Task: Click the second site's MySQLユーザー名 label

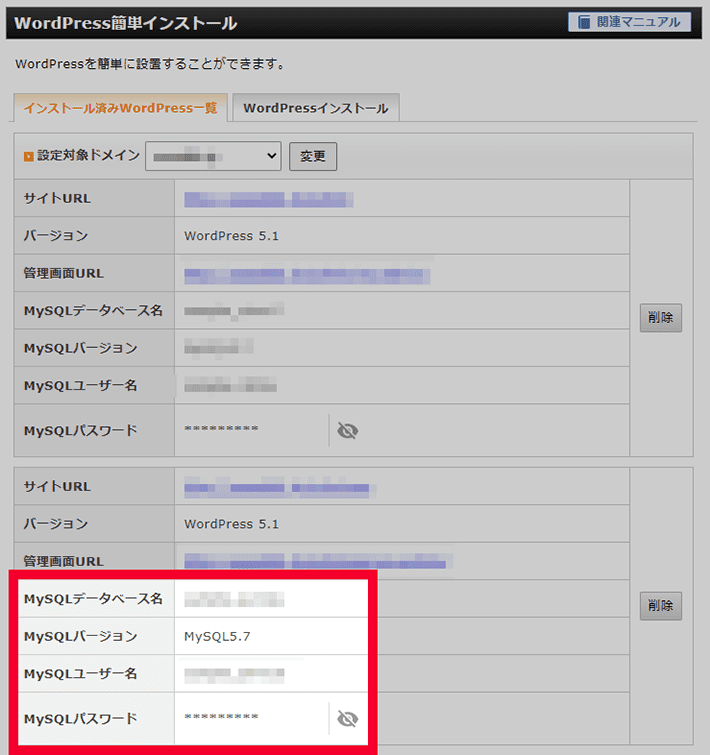Action: 81,674
